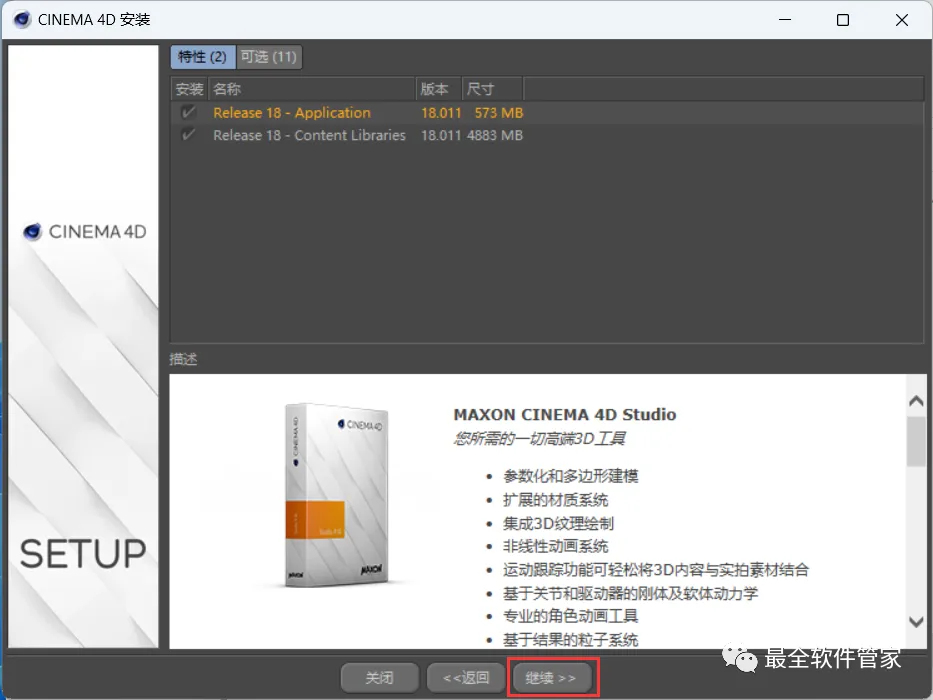Viewport: 933px width, 700px height.
Task: Maximize the CINEMA 4D 安装 window
Action: tap(843, 20)
